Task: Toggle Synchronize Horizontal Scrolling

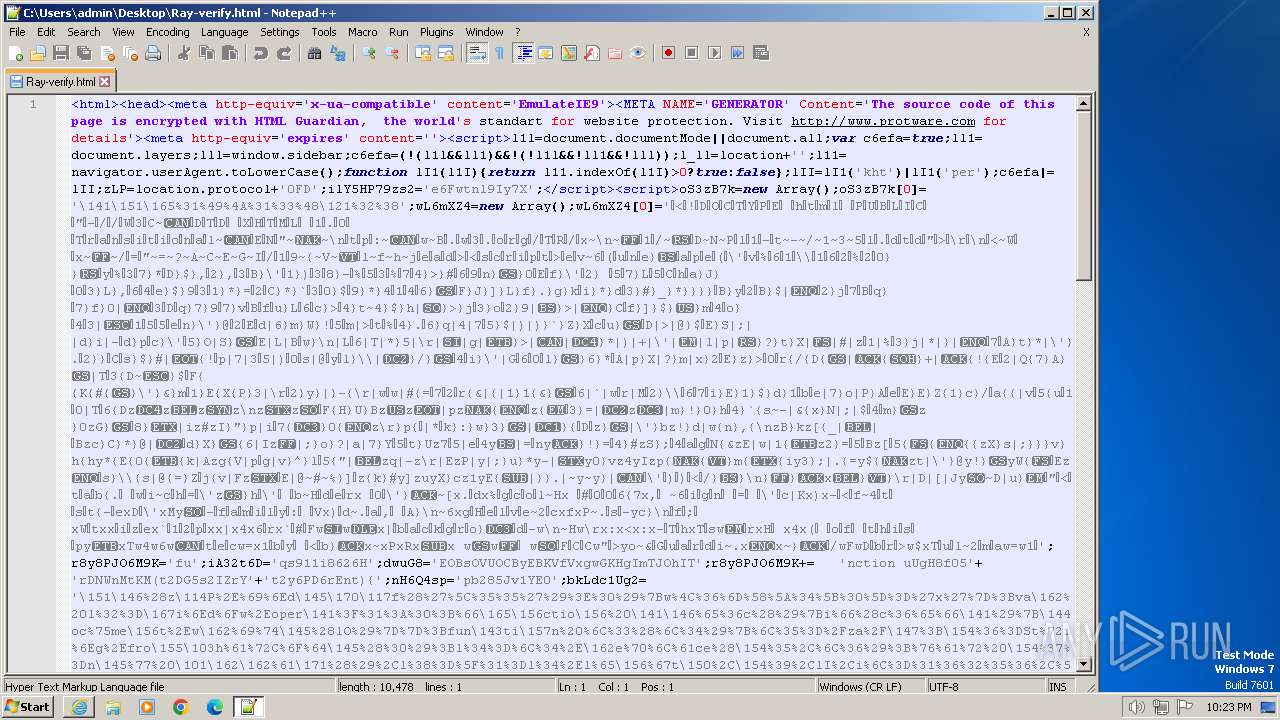Action: (x=446, y=53)
